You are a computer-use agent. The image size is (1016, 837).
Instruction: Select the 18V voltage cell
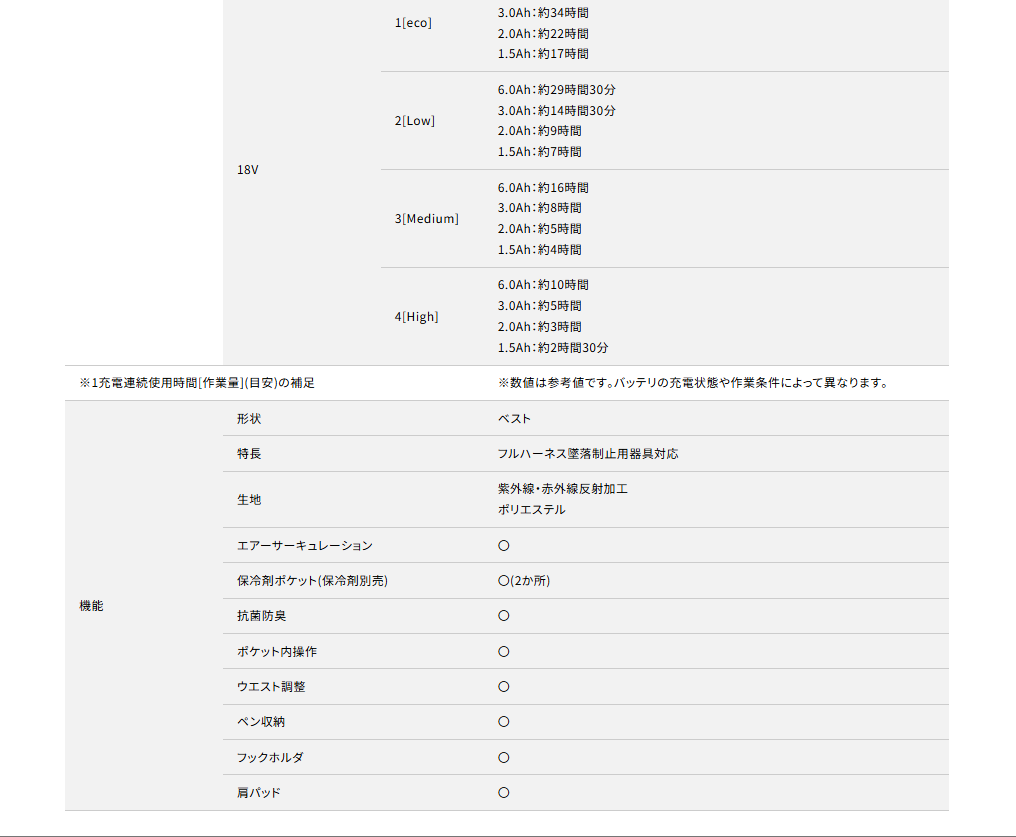click(248, 170)
